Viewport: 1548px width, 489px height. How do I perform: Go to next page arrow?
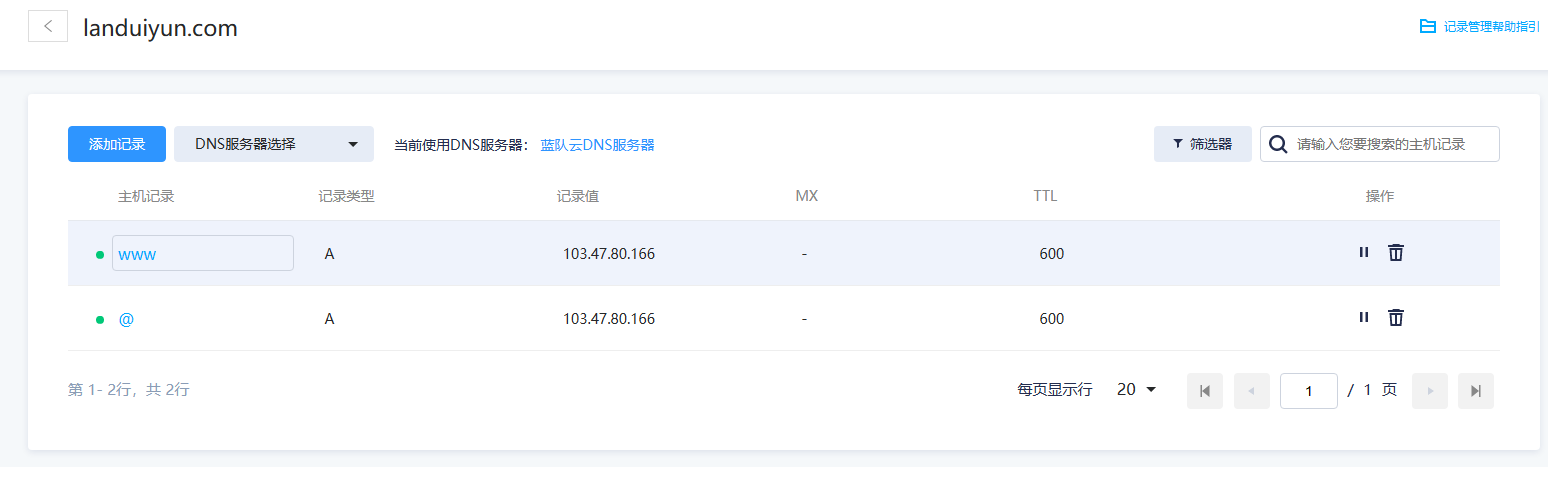(1430, 391)
